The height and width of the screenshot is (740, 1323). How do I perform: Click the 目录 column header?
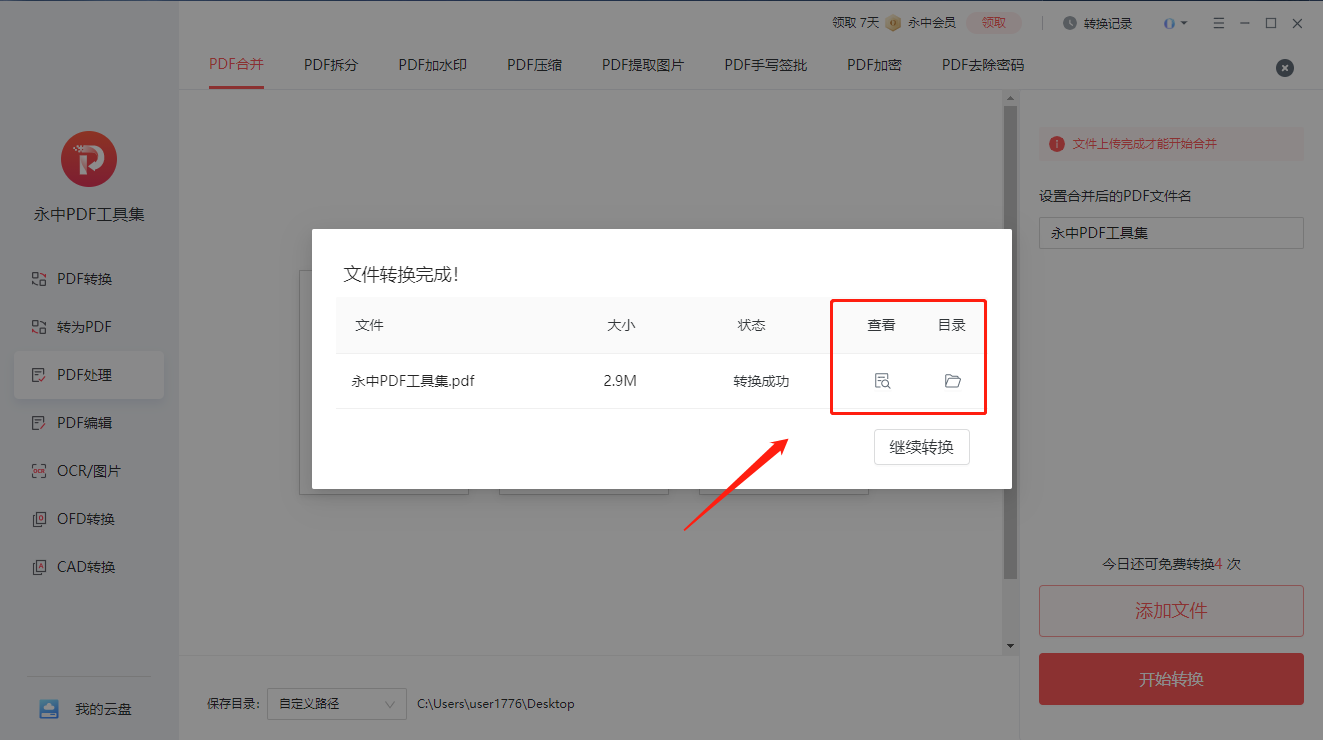[x=952, y=325]
